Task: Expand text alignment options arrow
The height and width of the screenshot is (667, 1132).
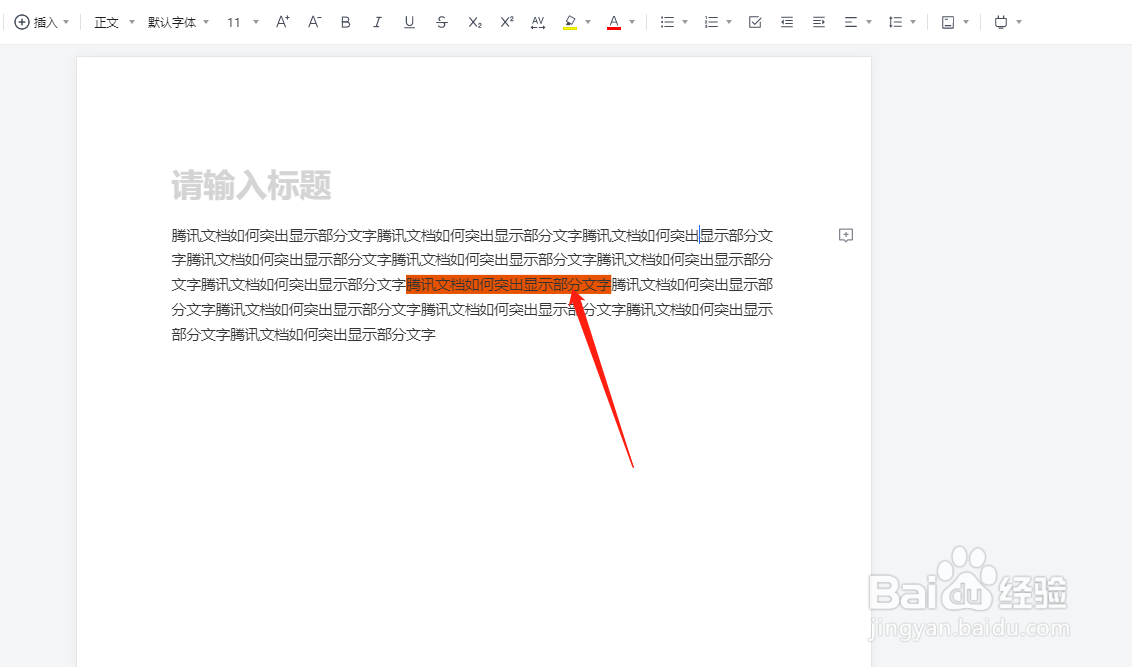Action: click(x=869, y=22)
